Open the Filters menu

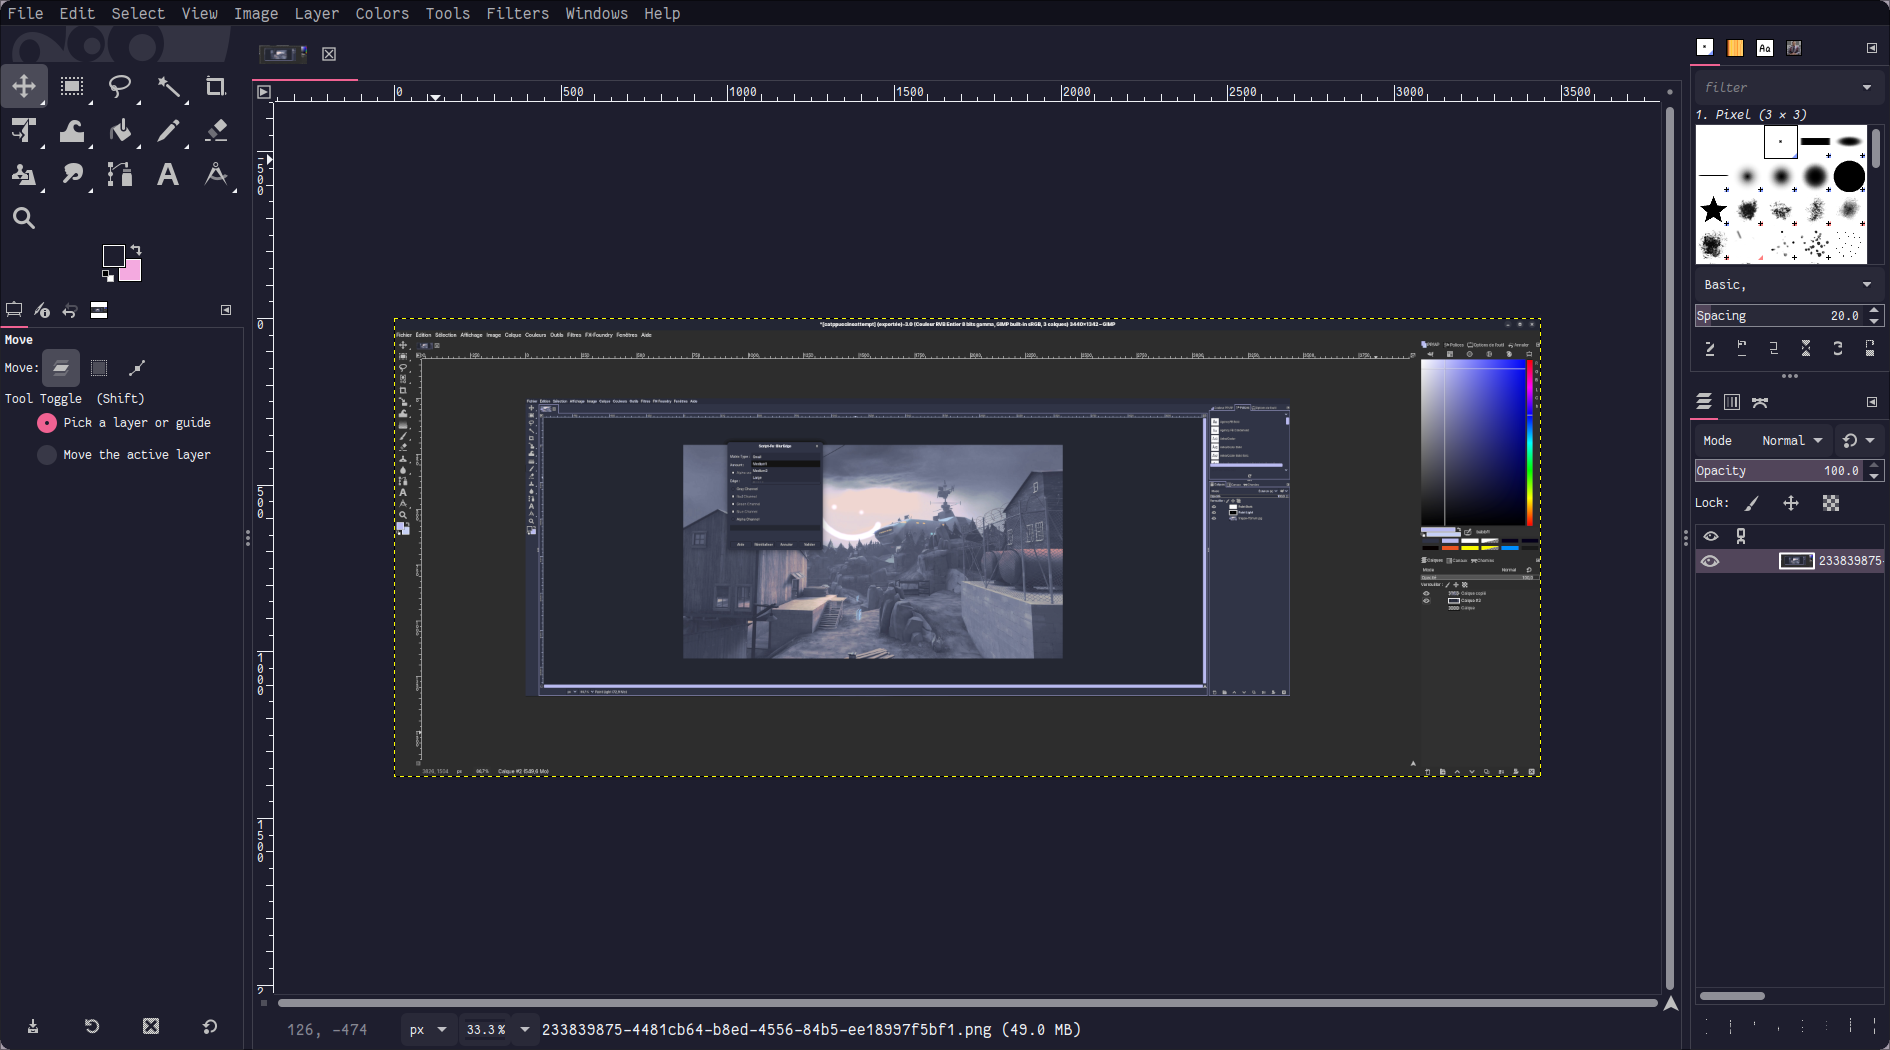[517, 13]
